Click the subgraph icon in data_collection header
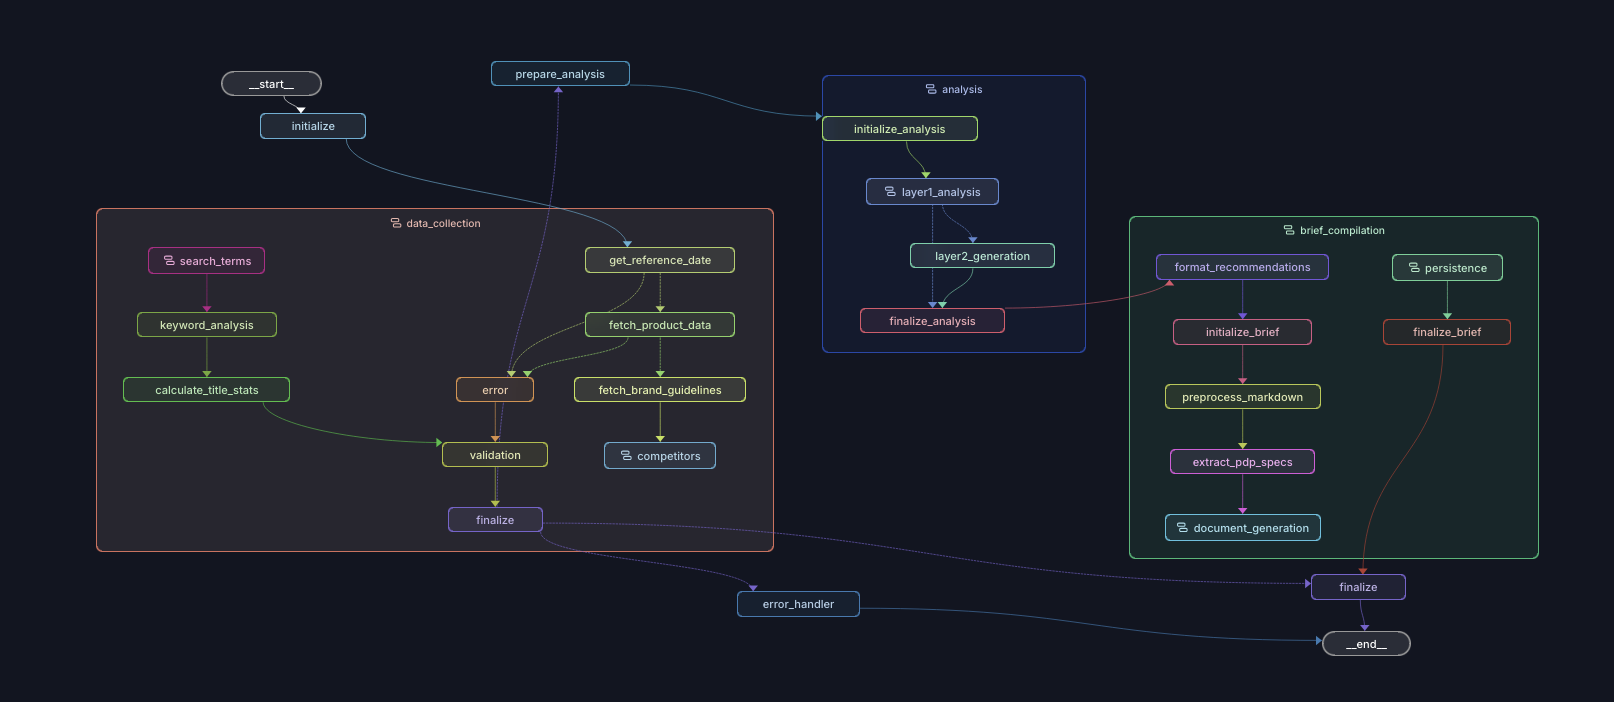This screenshot has width=1614, height=702. coord(396,223)
